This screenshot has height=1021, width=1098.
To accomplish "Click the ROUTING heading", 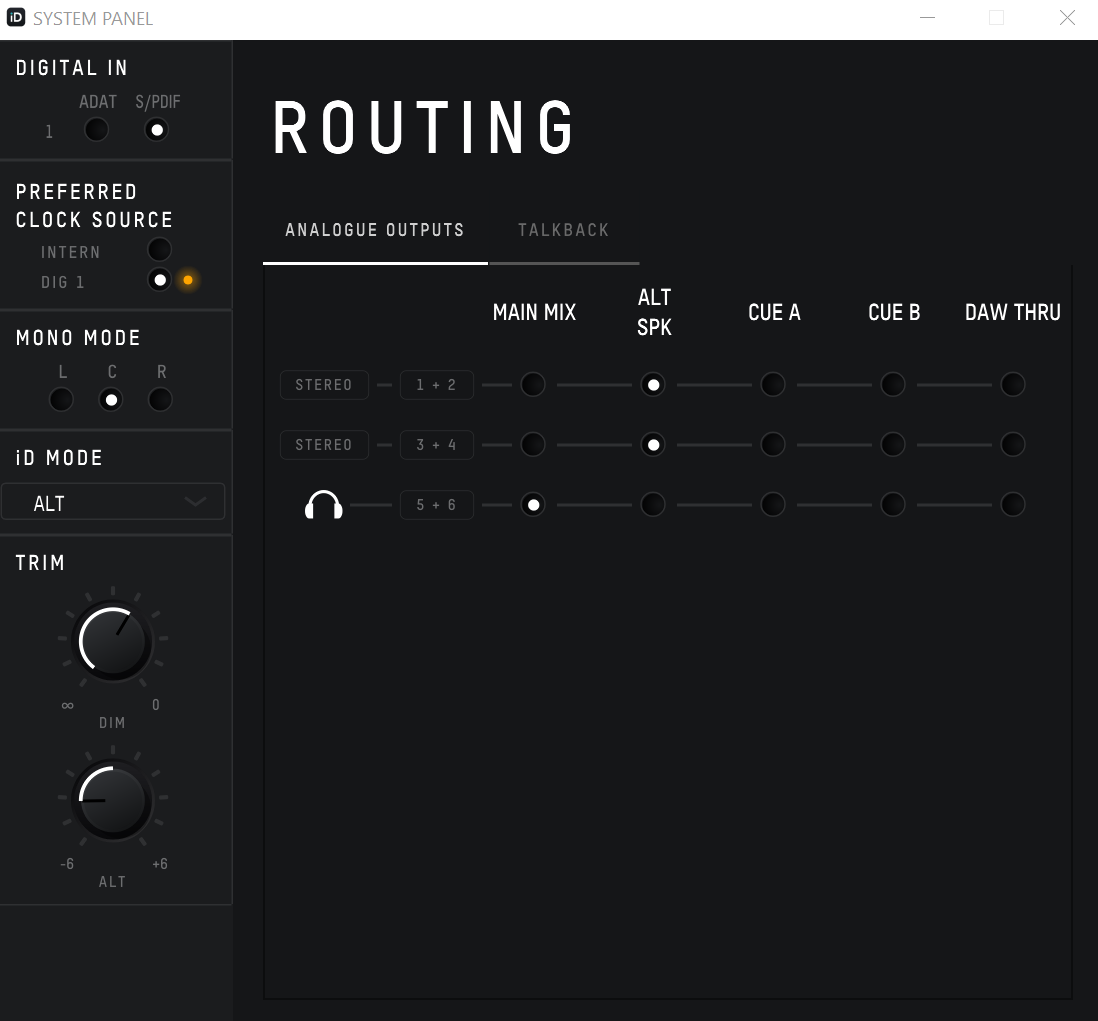I will [424, 127].
